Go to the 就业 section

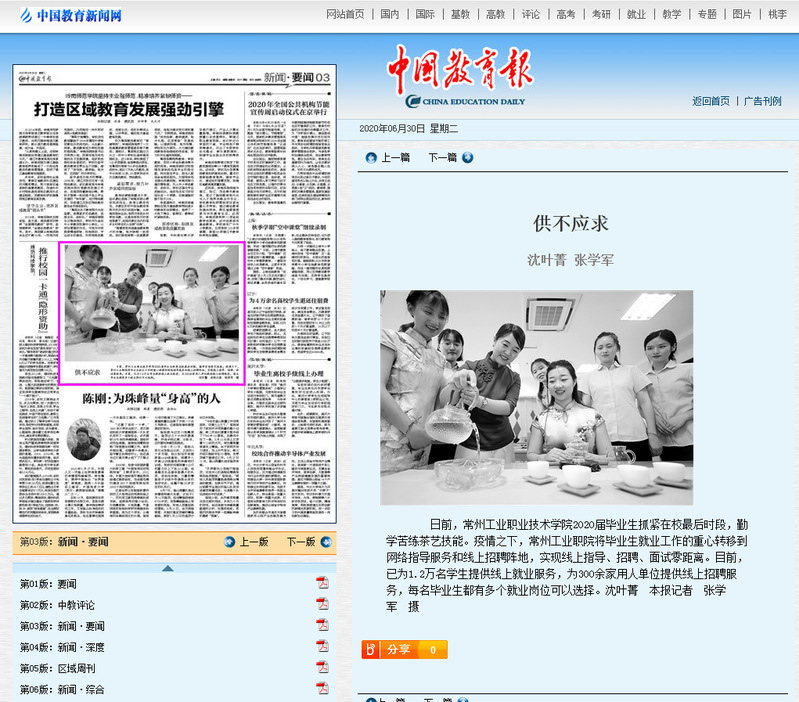pos(636,14)
